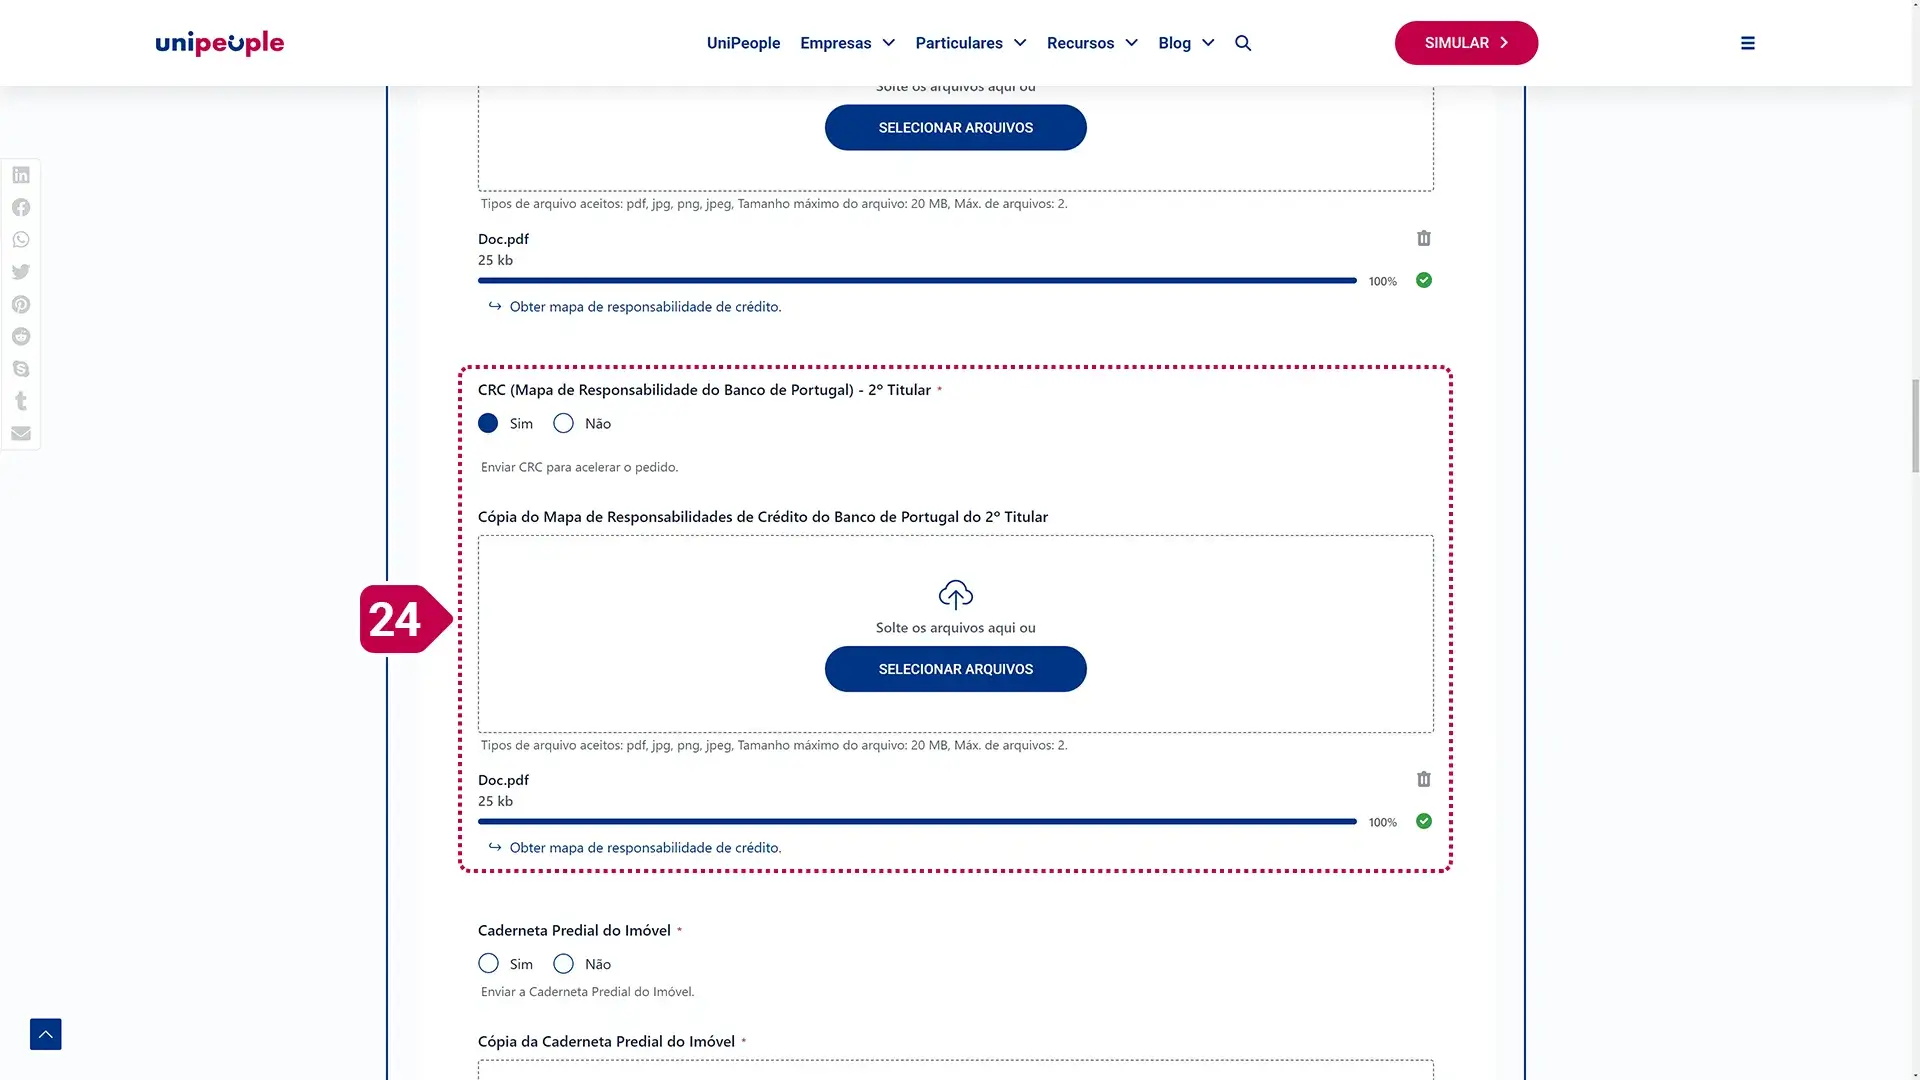Share page on LinkedIn sidebar icon
Viewport: 1920px width, 1080px height.
click(x=21, y=175)
